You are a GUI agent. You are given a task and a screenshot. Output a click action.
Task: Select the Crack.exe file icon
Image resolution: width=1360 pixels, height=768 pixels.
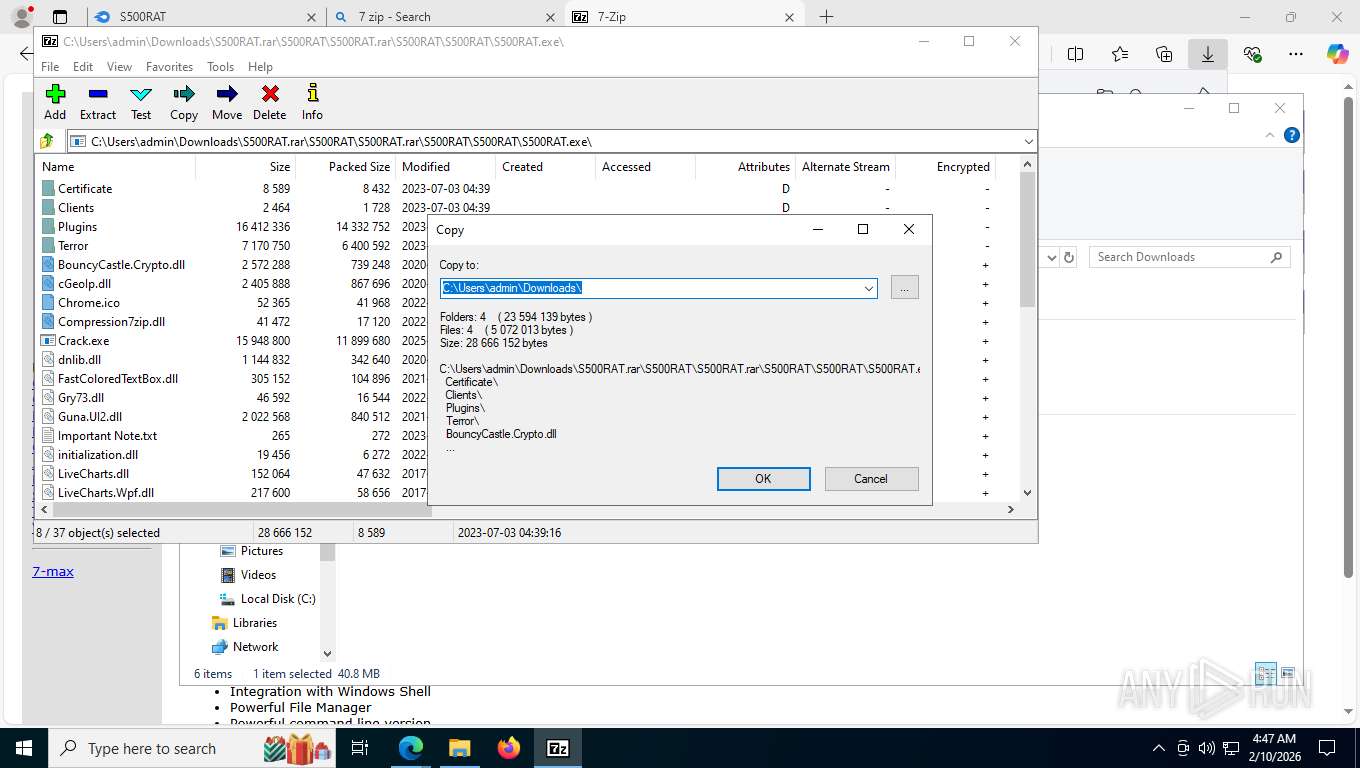coord(48,340)
